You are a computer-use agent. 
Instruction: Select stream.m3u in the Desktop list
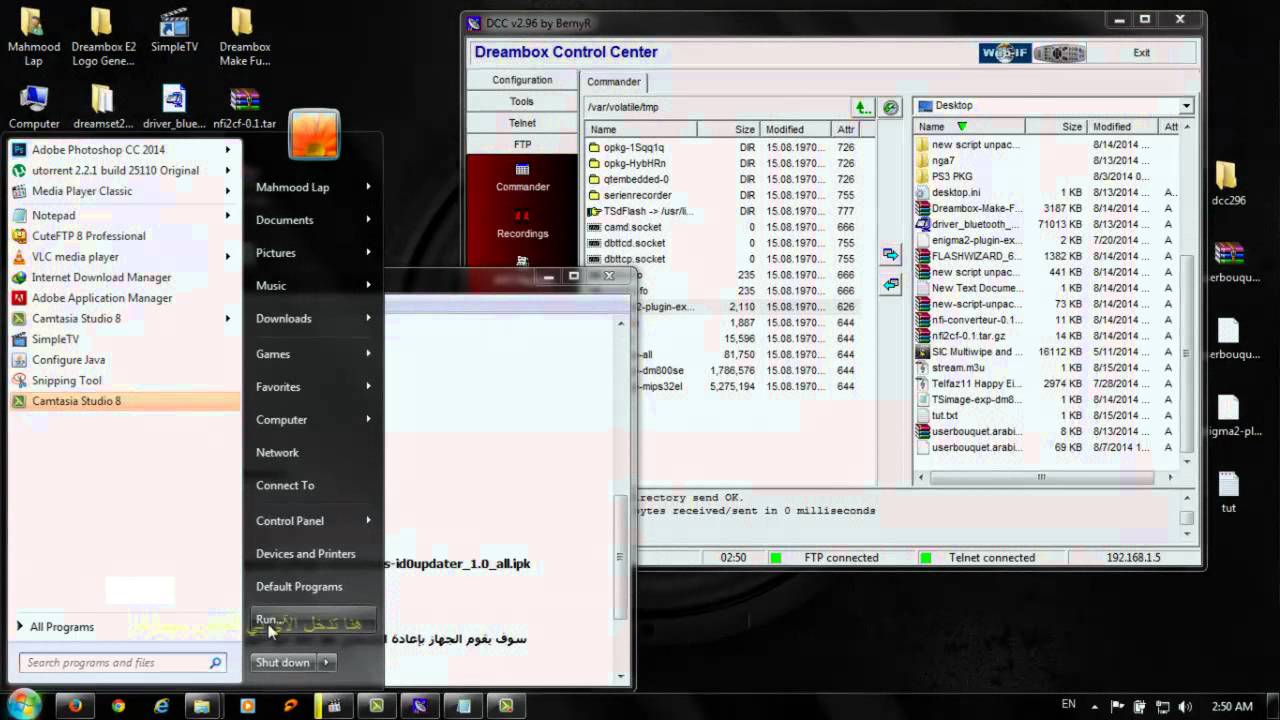[1046, 368]
